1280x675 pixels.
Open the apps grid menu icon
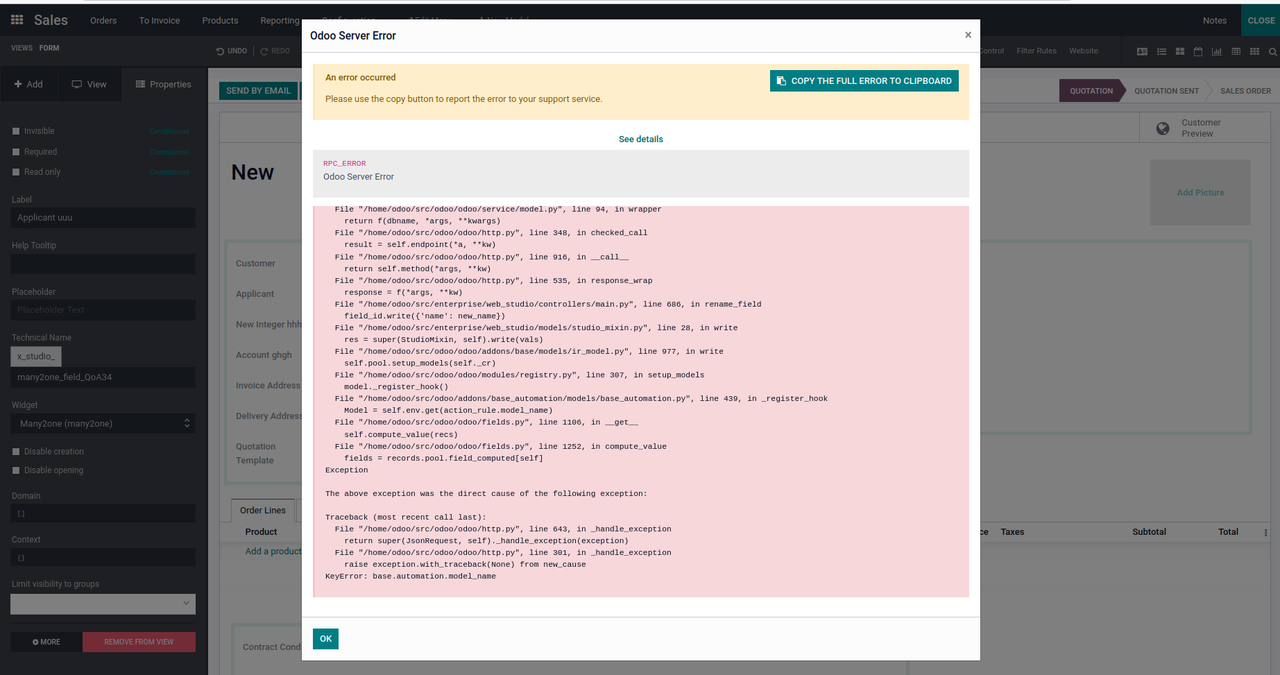point(17,20)
